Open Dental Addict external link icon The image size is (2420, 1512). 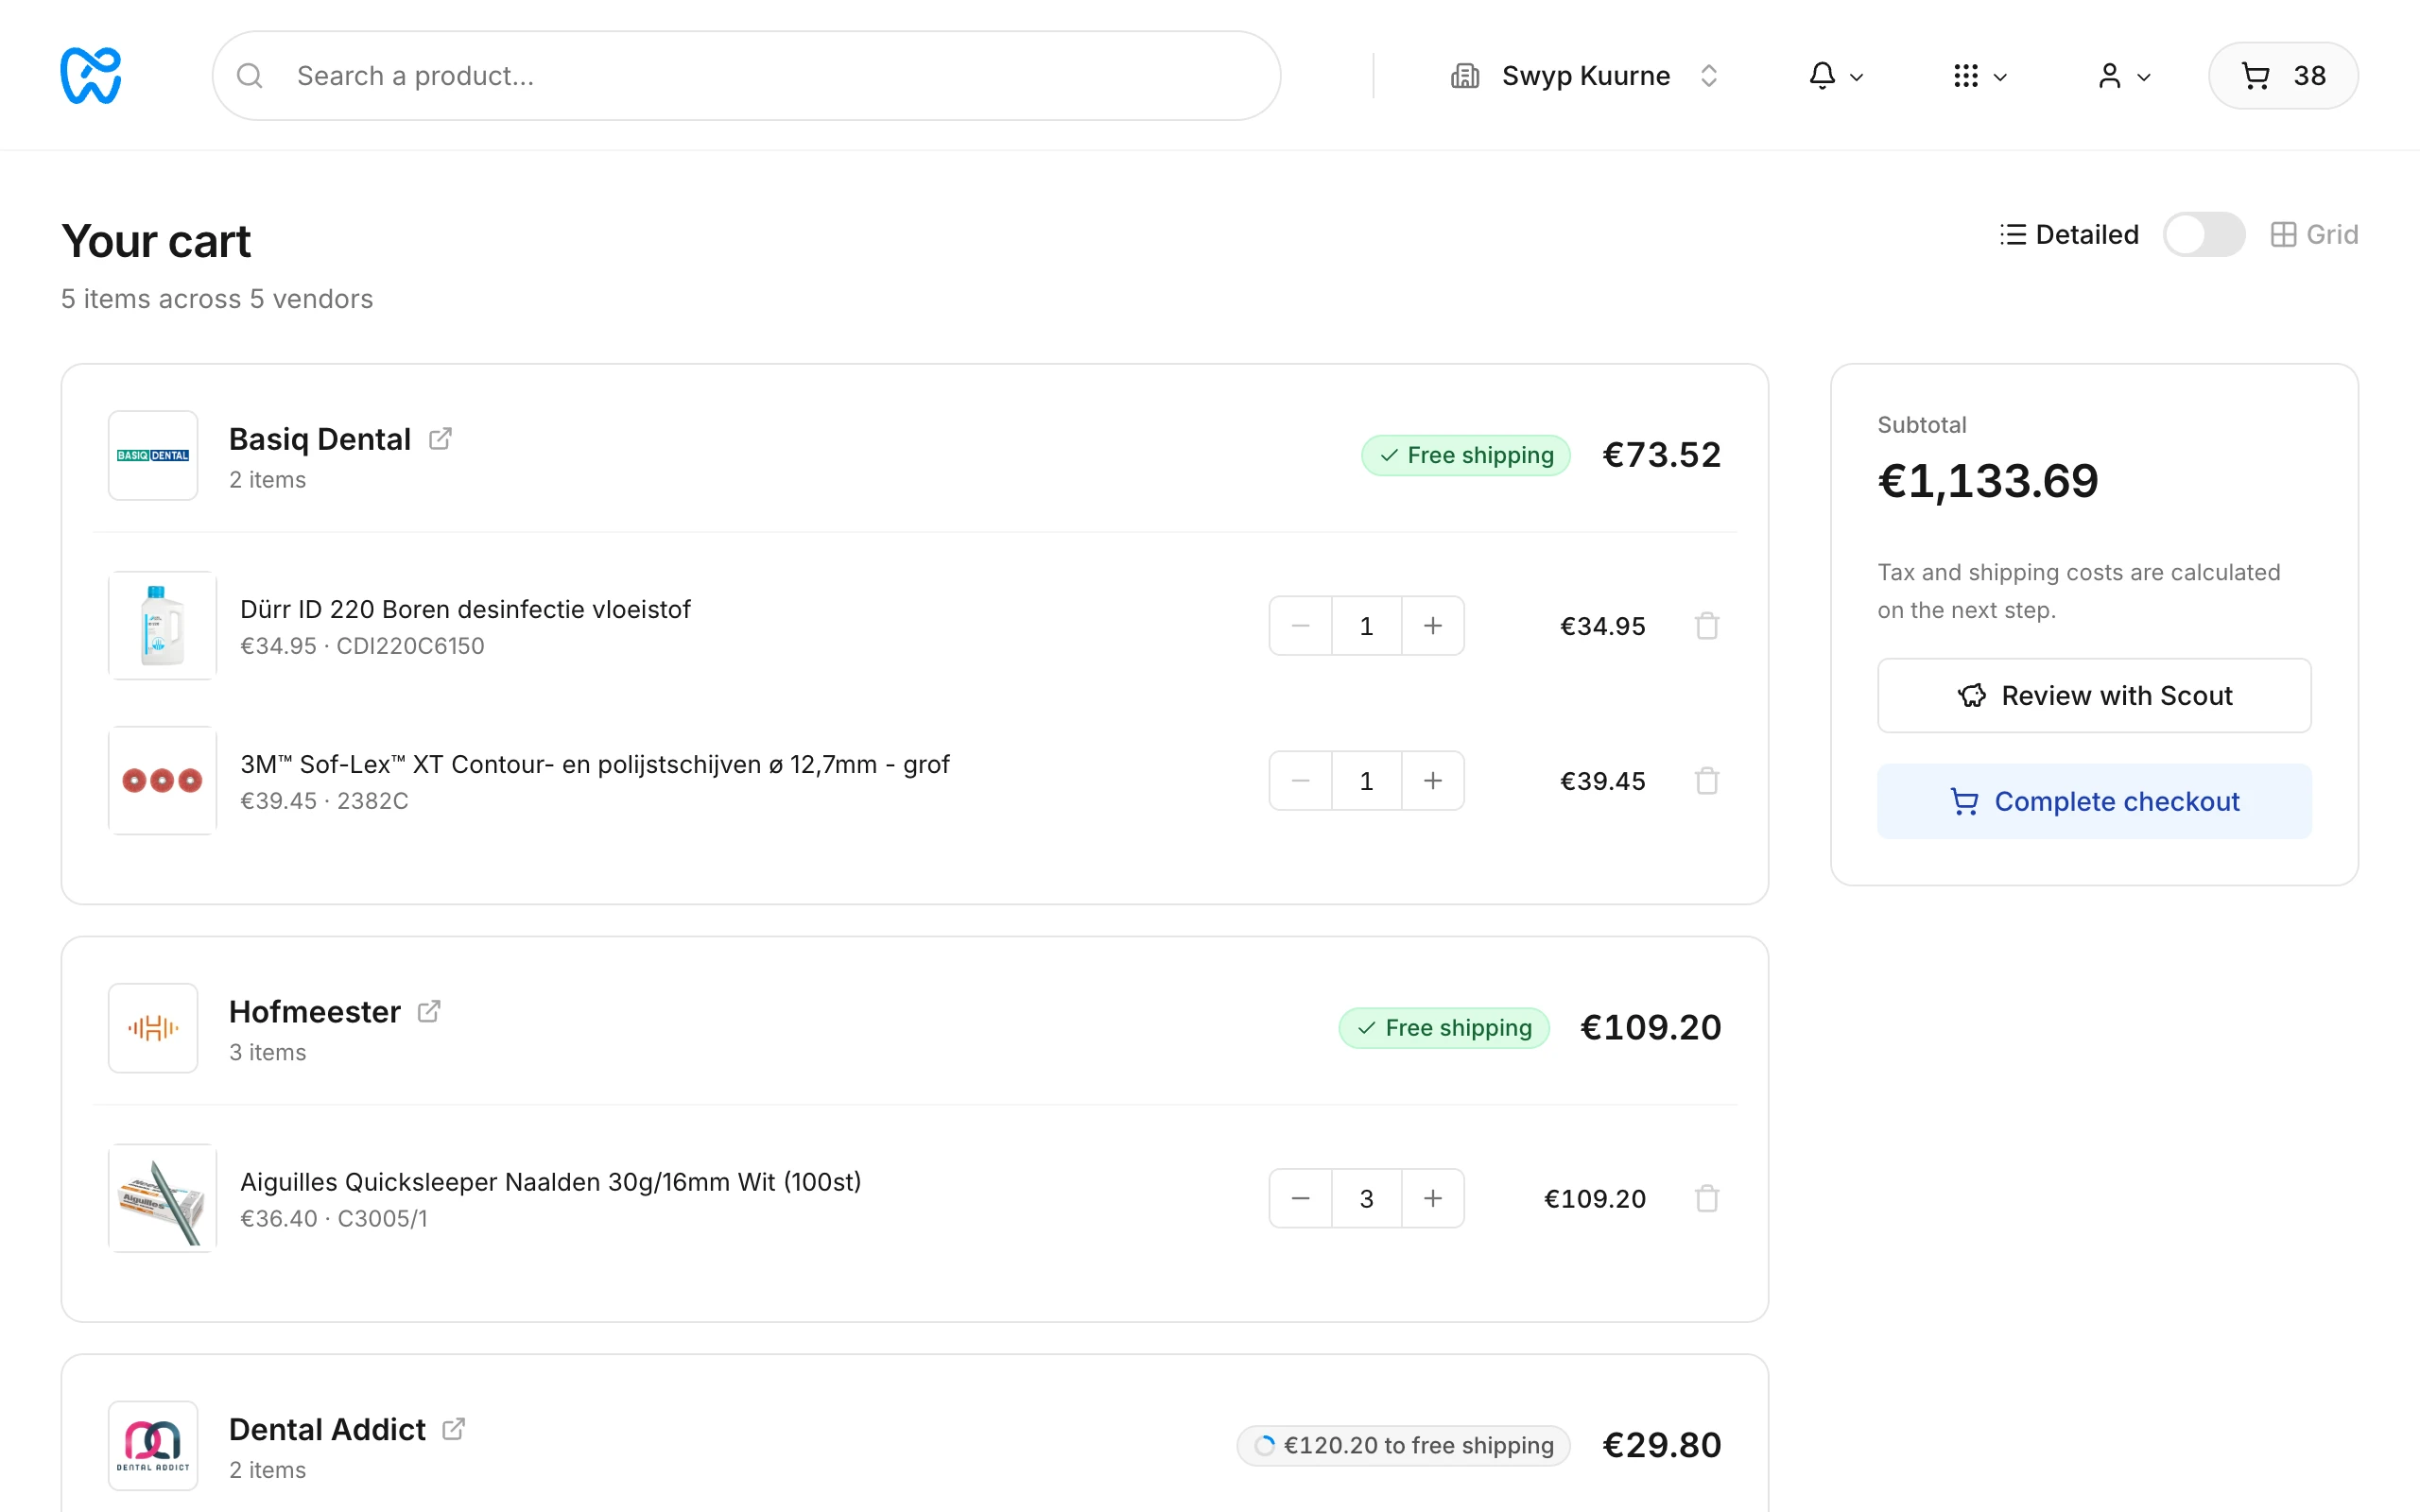point(454,1429)
